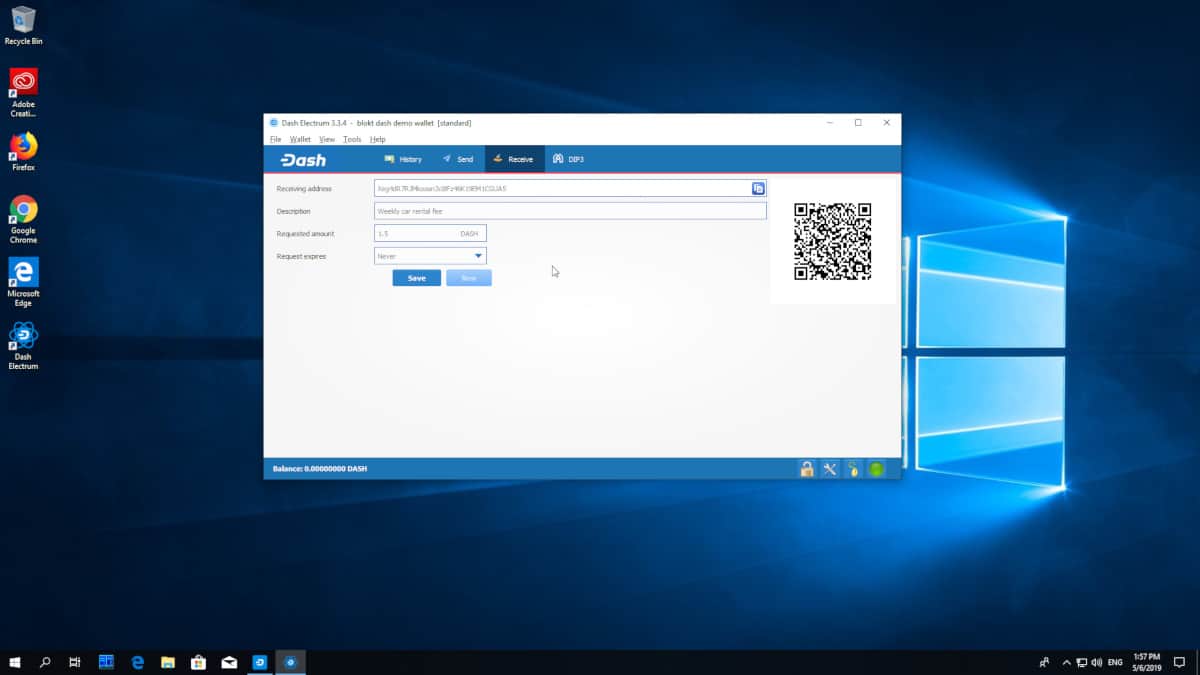Click the Balance text in status bar
Screen dimensions: 1200x675
point(320,468)
